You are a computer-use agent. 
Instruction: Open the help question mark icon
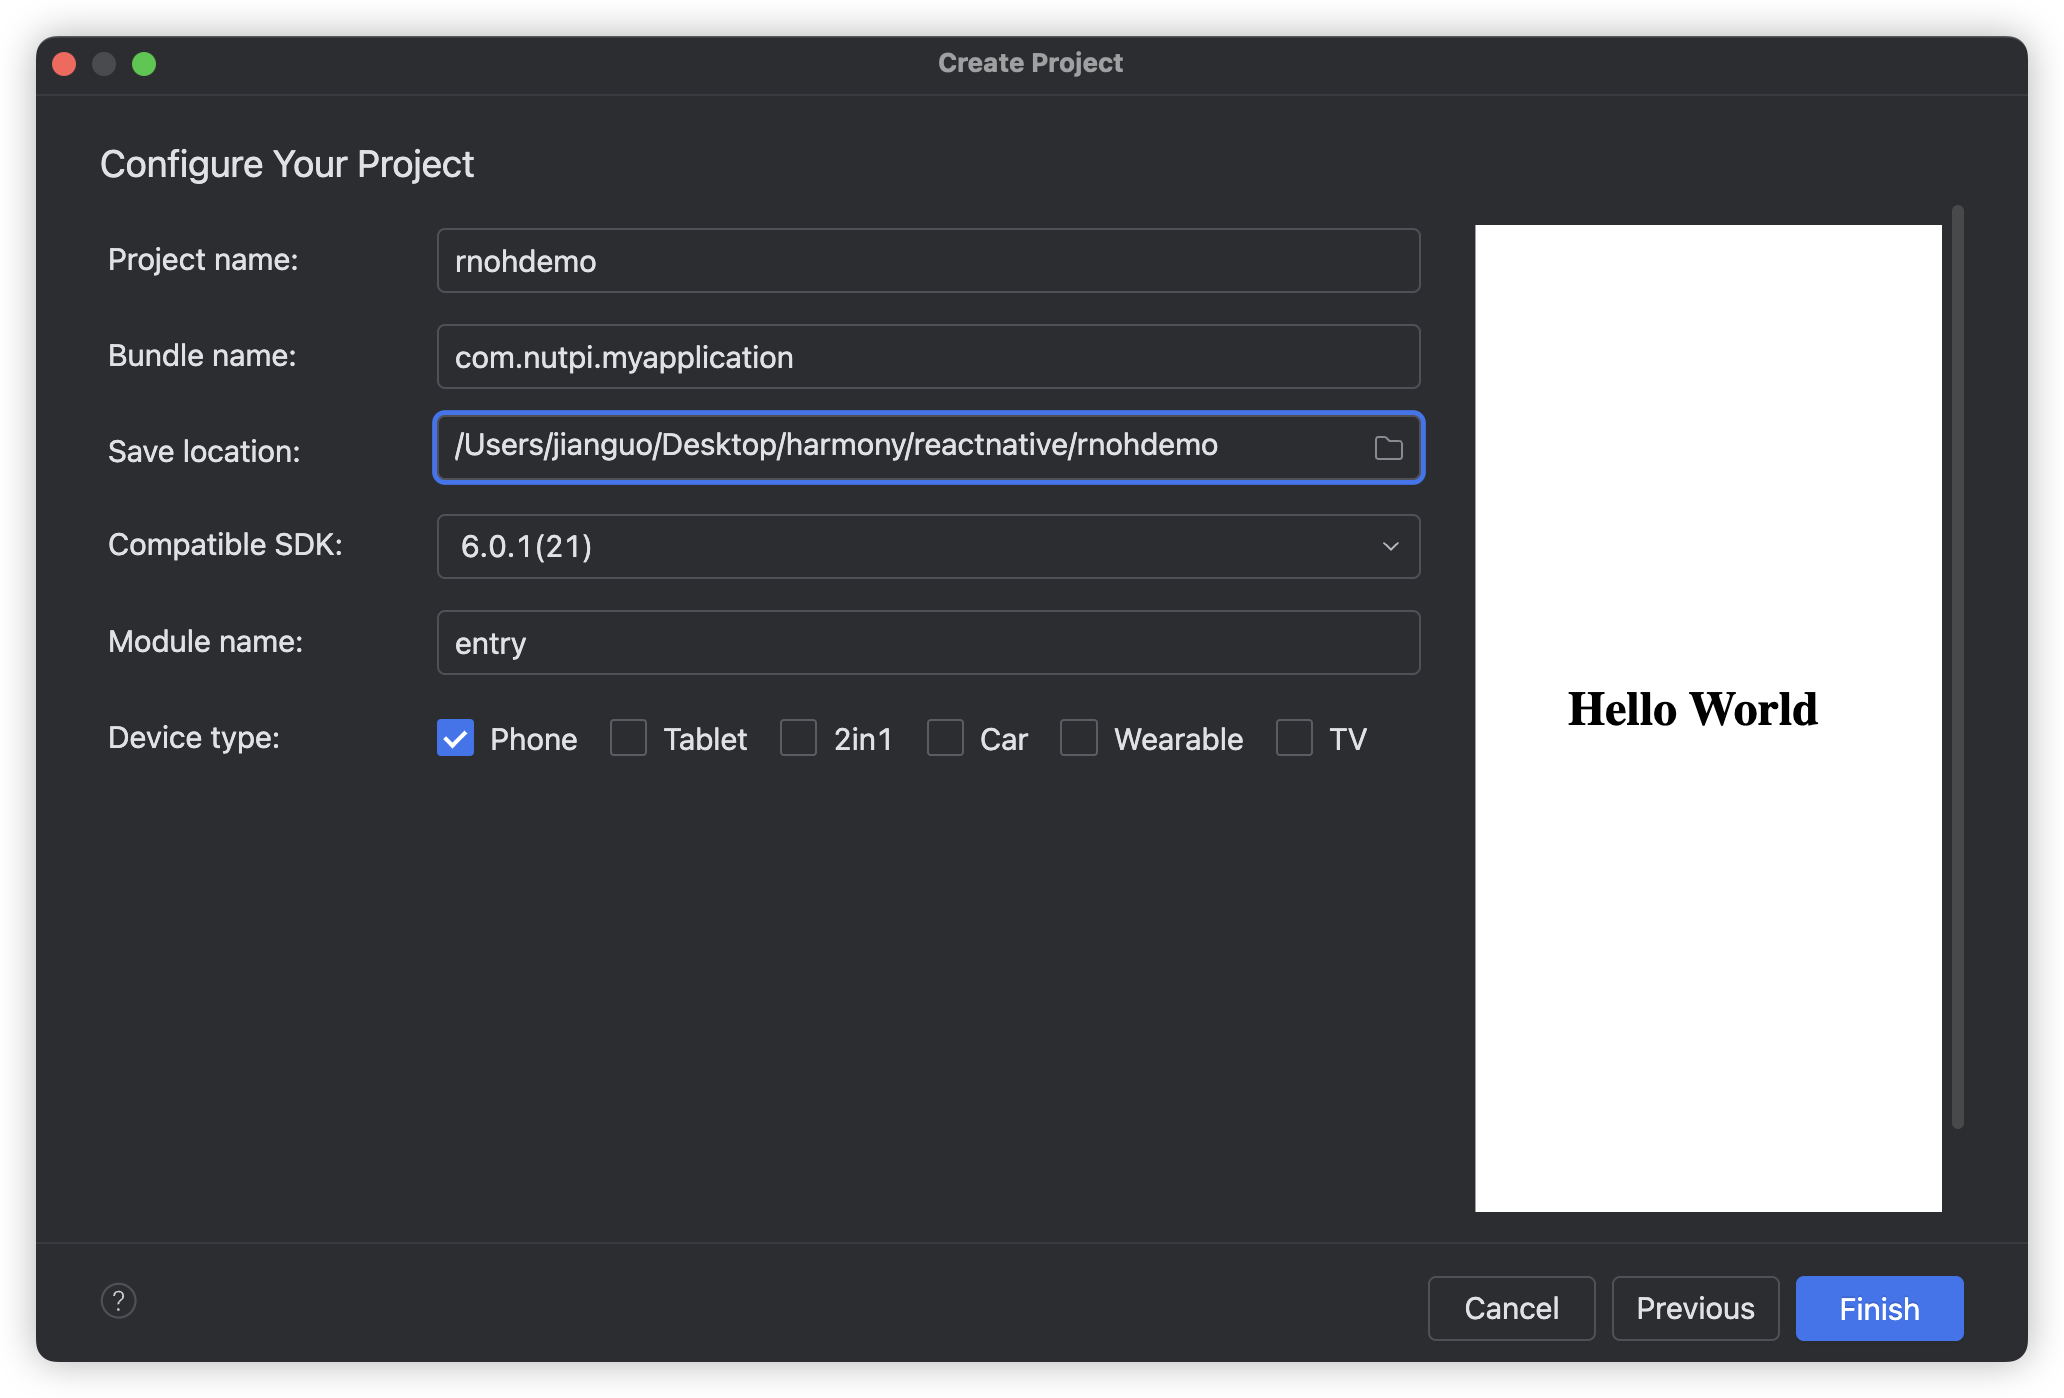(118, 1301)
